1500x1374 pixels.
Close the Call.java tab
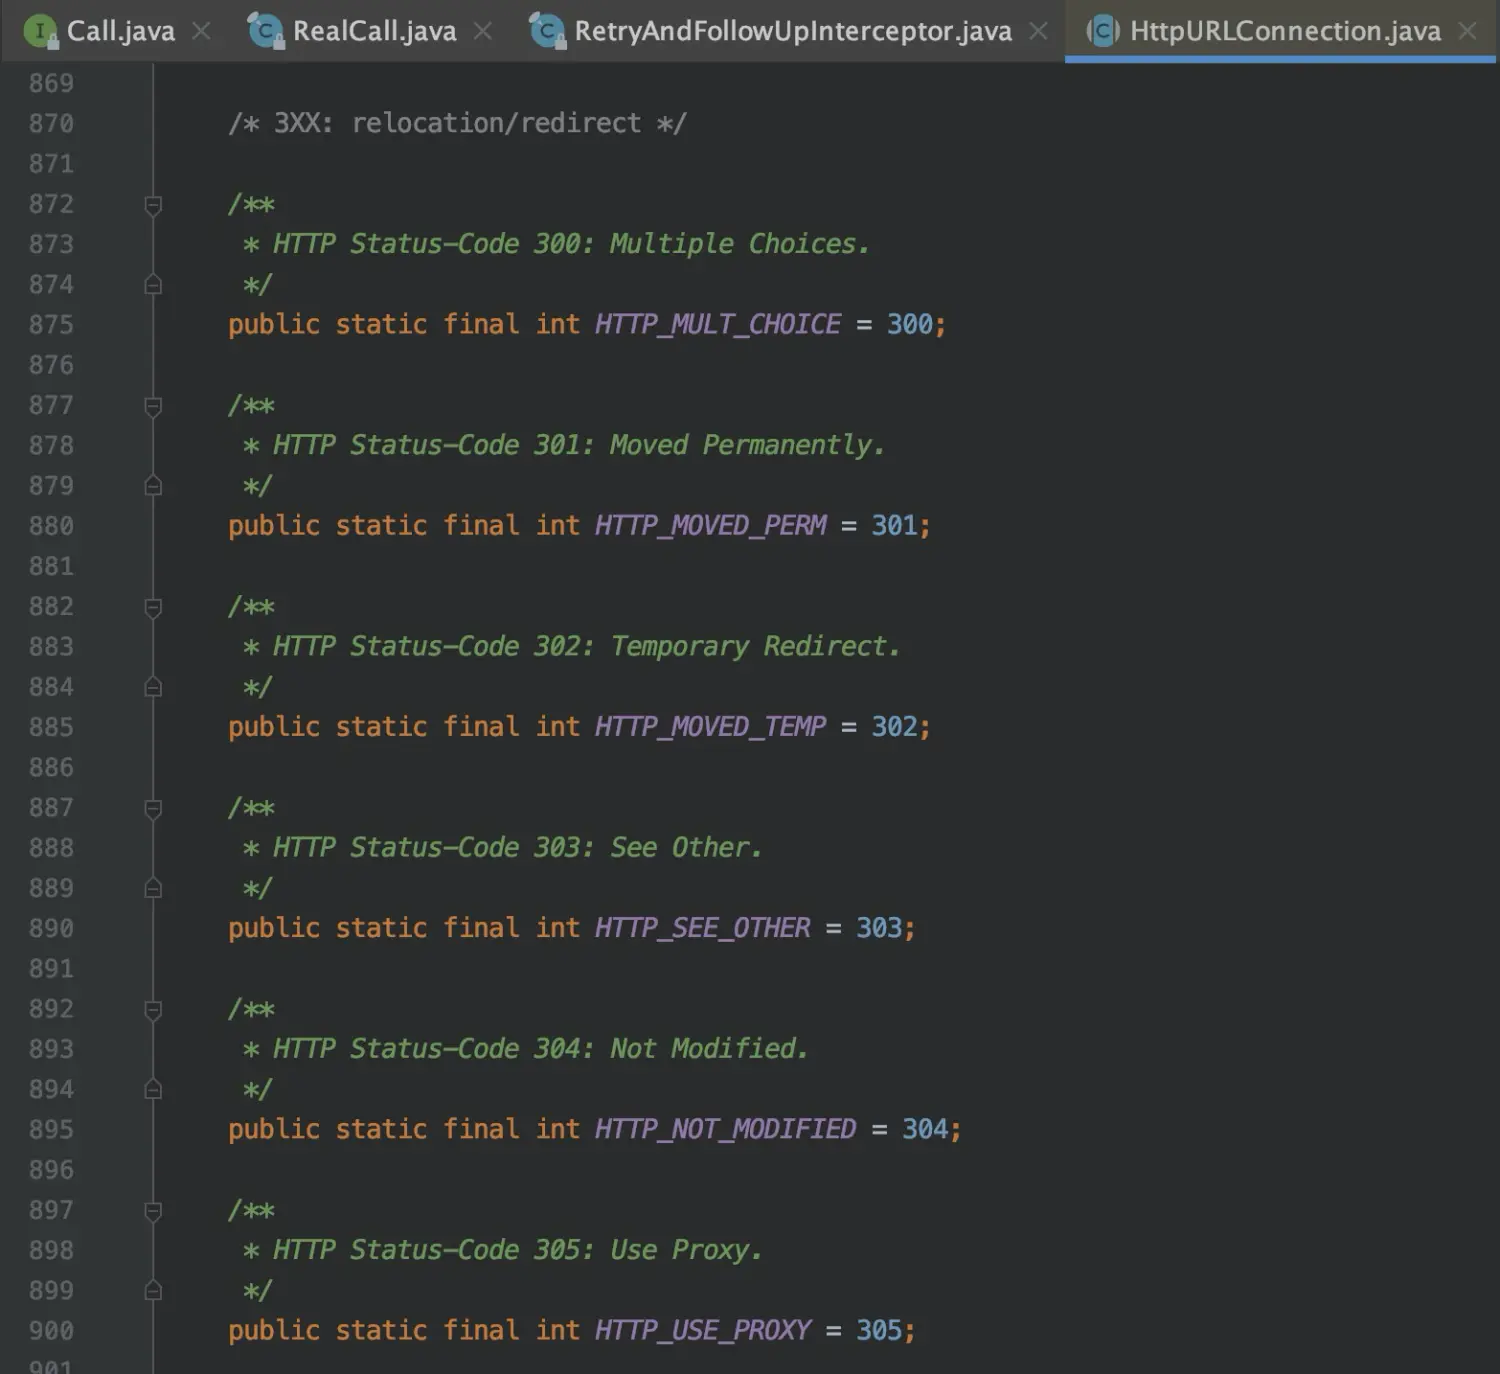[200, 31]
